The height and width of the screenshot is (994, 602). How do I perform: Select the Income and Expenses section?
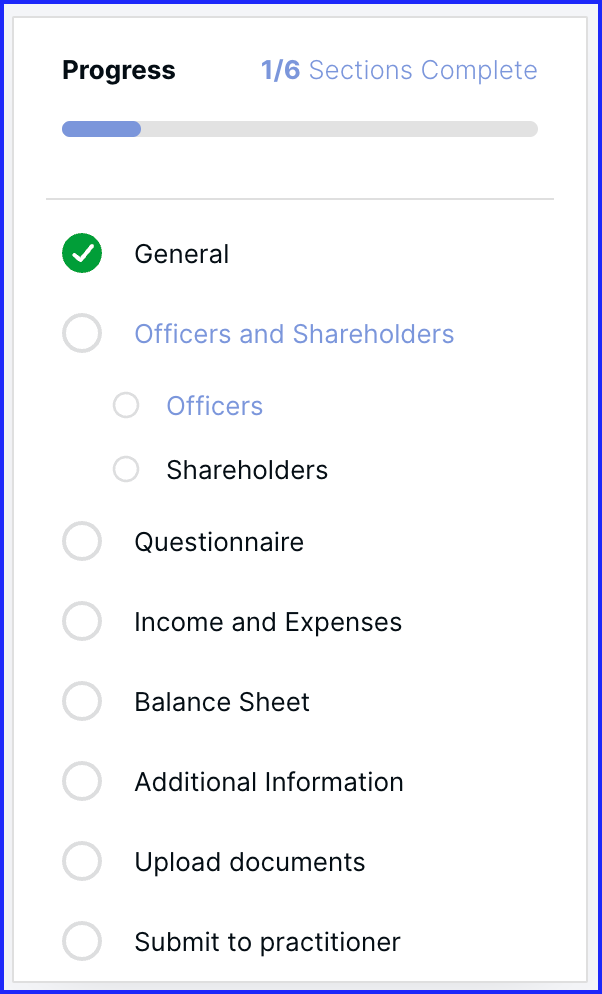(x=268, y=622)
